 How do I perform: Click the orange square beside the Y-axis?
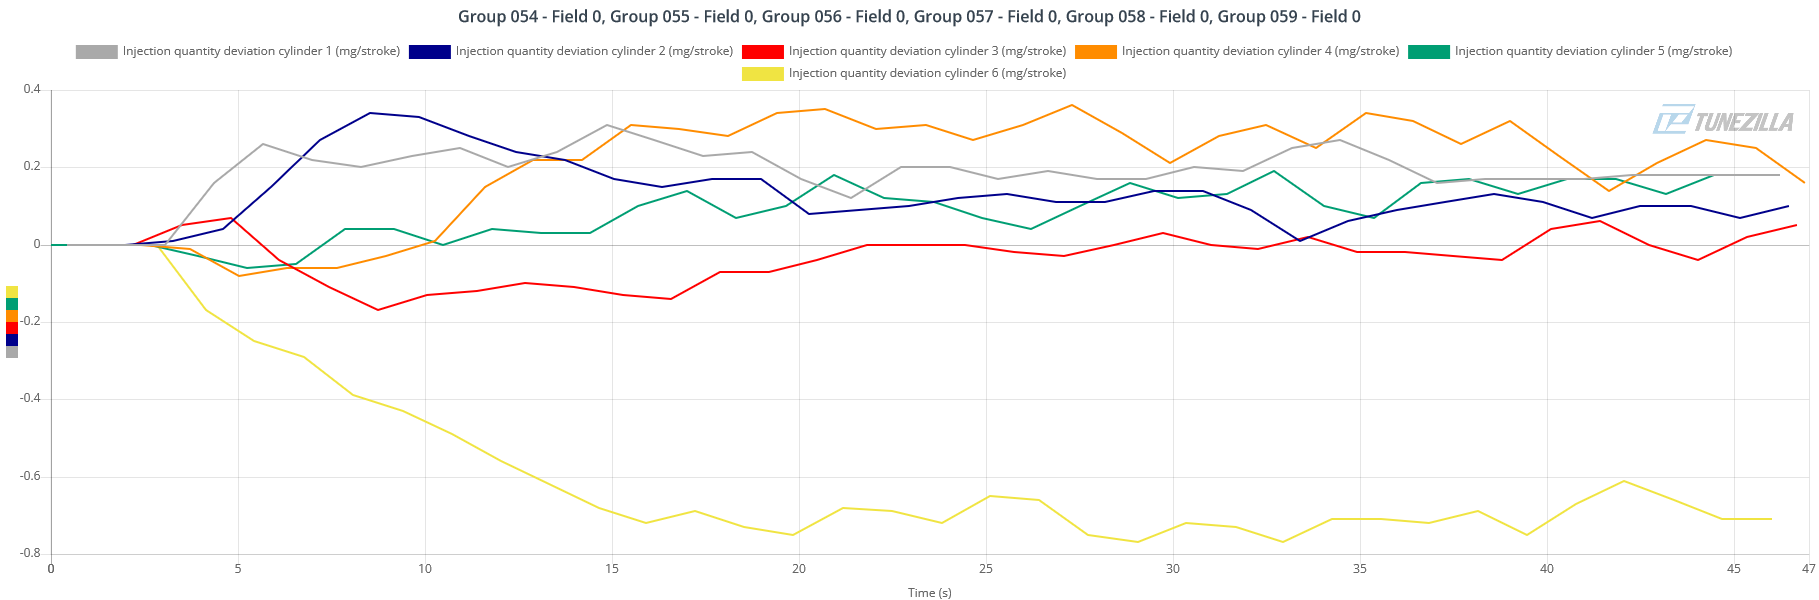click(12, 316)
